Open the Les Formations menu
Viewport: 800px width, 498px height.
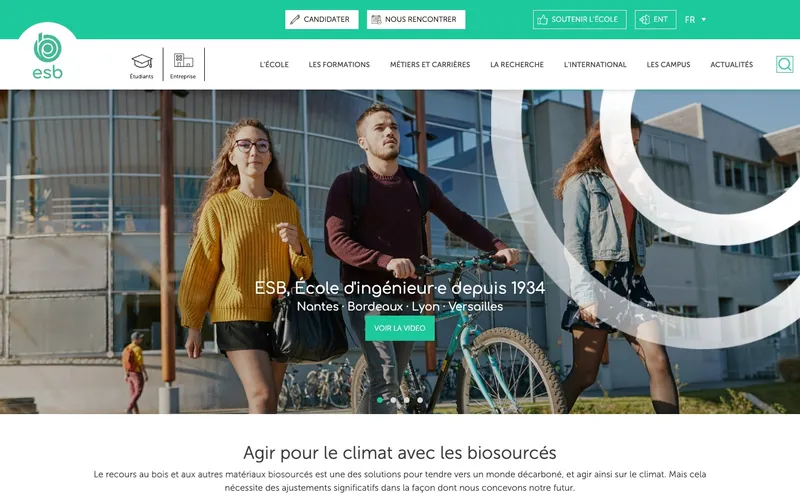[x=339, y=64]
